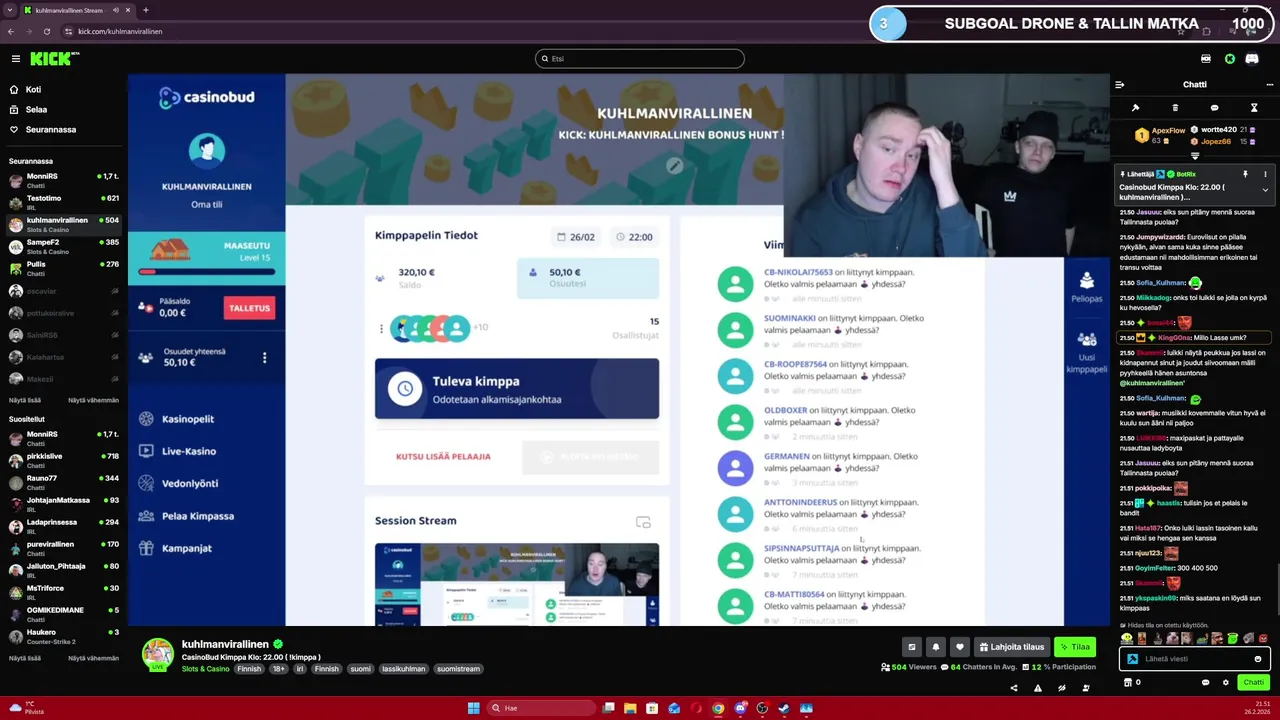1280x720 pixels.
Task: Click kuhlmanvirallinen streamer avatar
Action: pyautogui.click(x=157, y=654)
